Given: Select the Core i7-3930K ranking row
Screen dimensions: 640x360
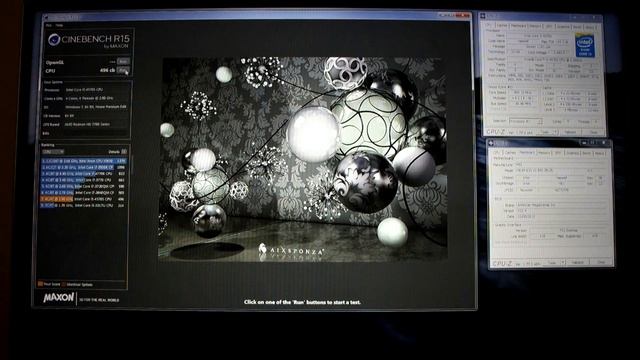Looking at the screenshot, I should [84, 167].
